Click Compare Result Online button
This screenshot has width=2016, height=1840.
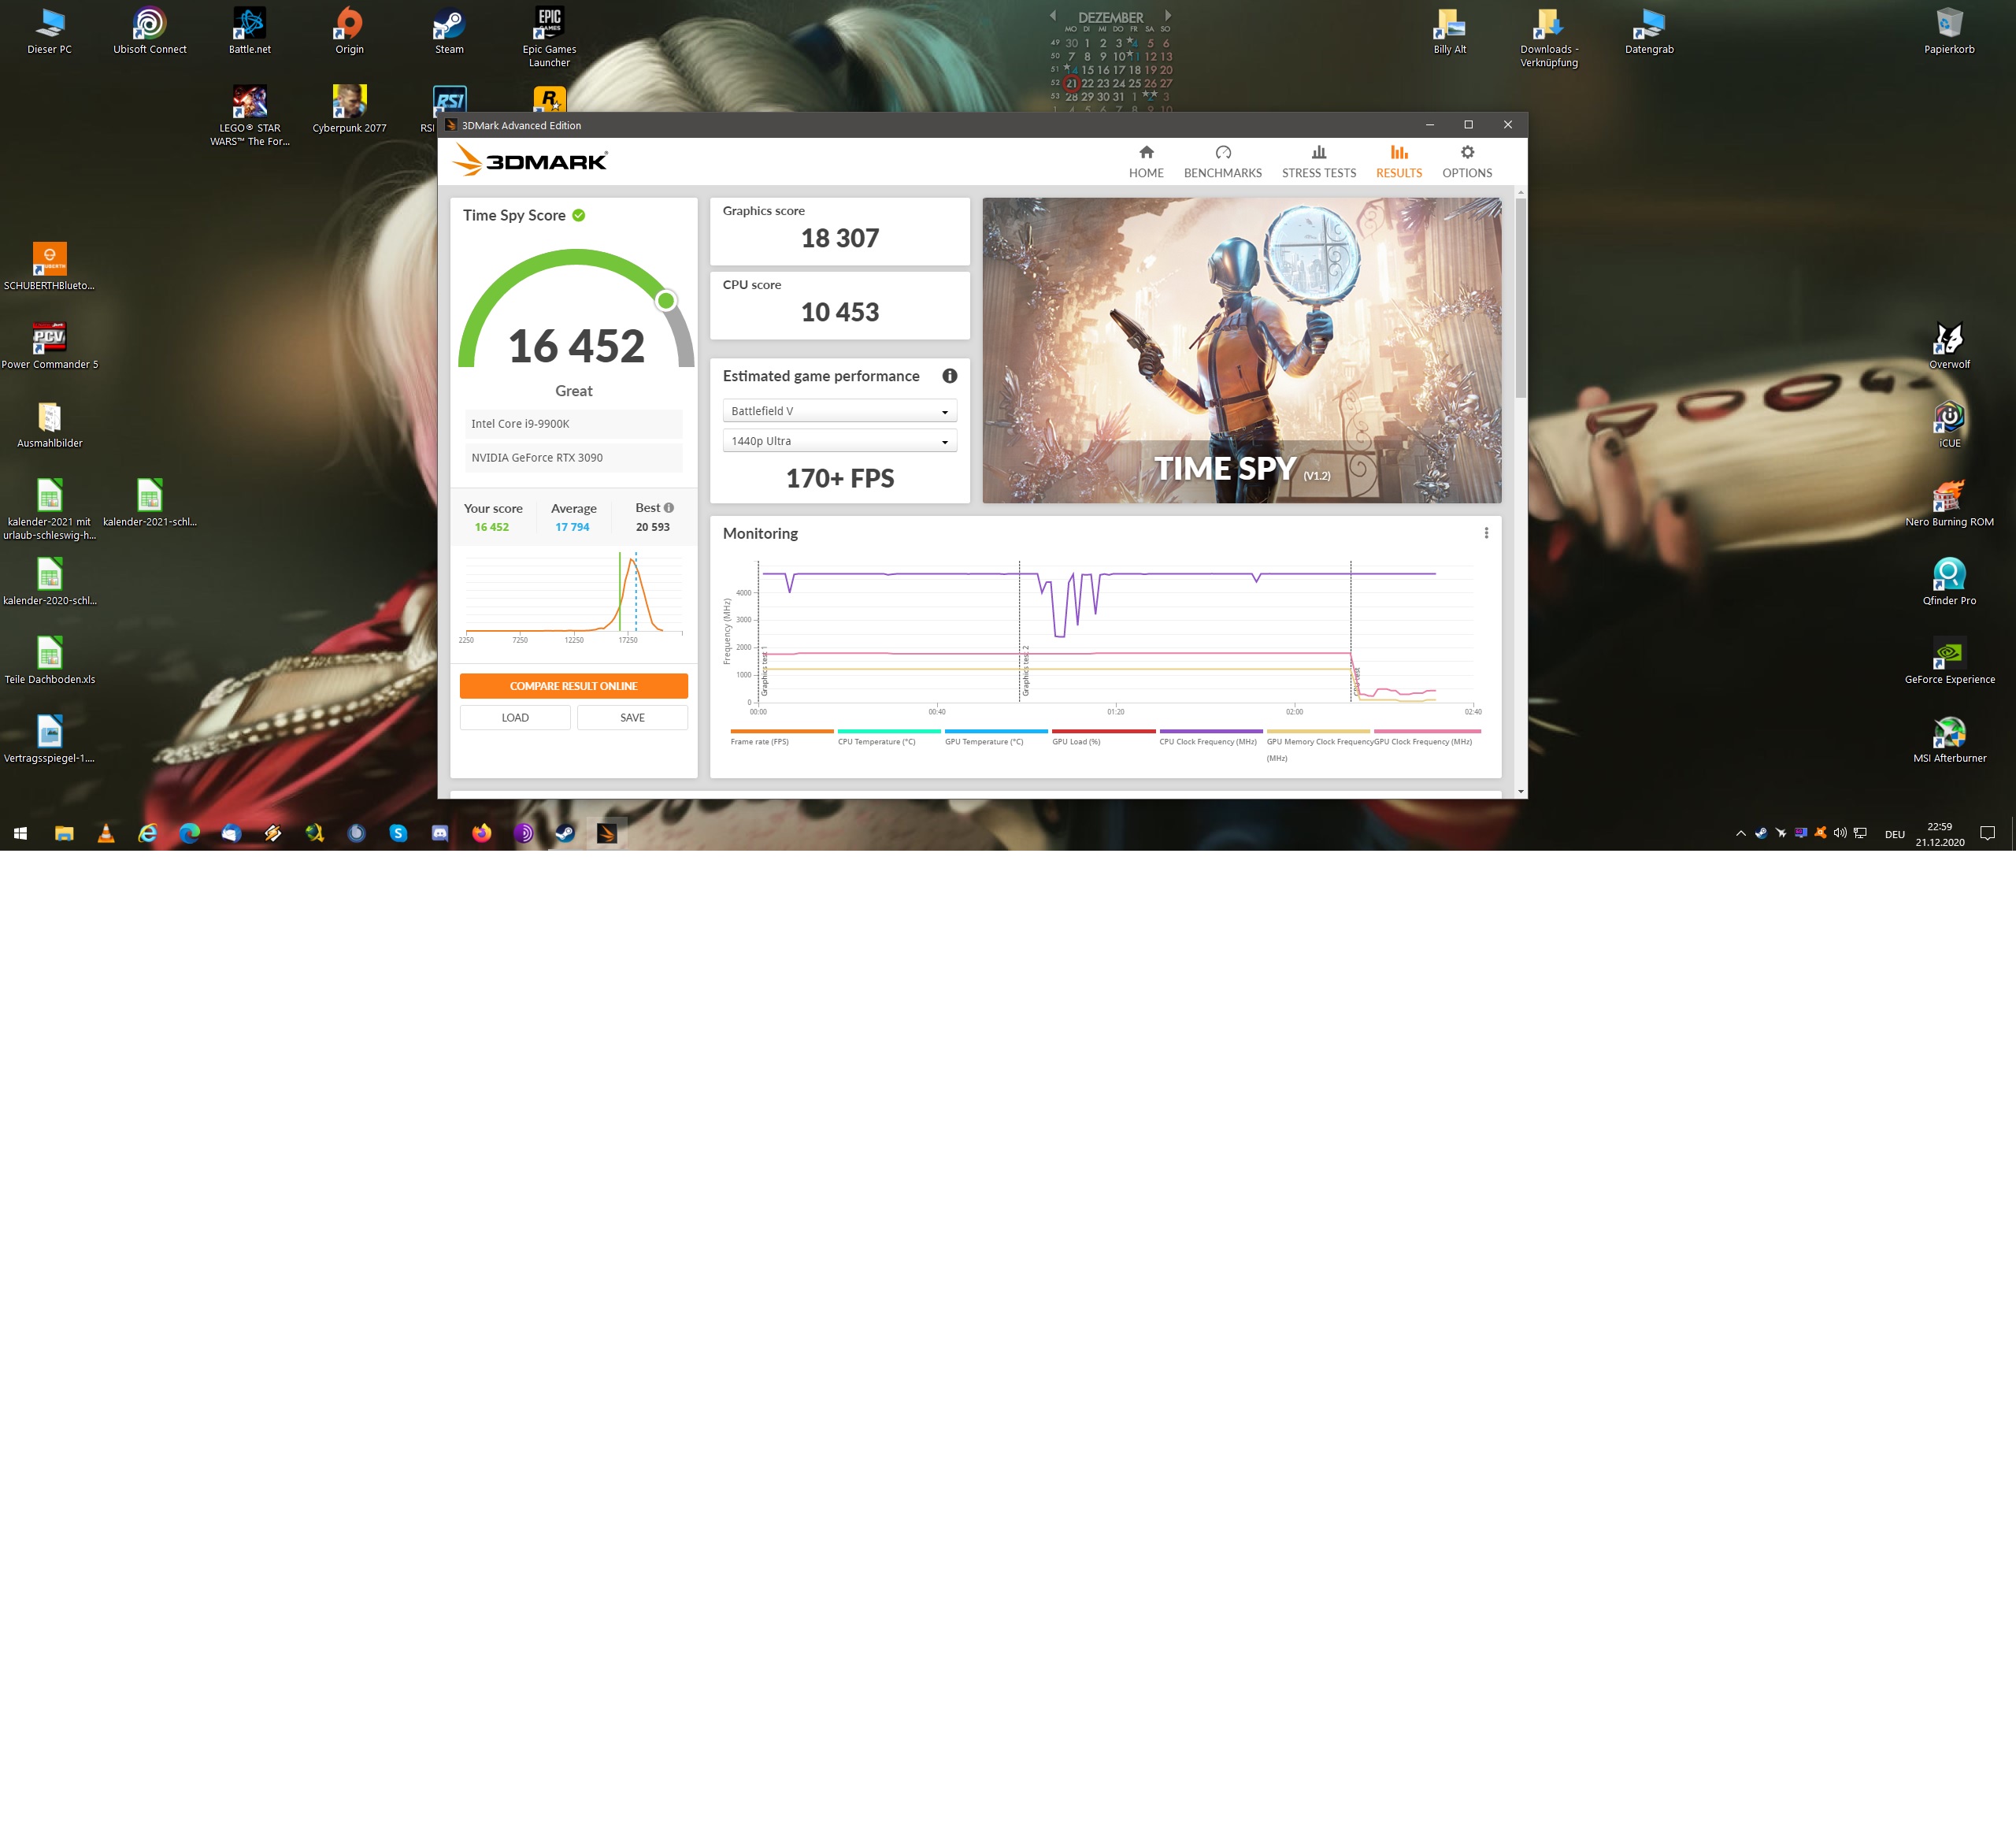[x=573, y=686]
